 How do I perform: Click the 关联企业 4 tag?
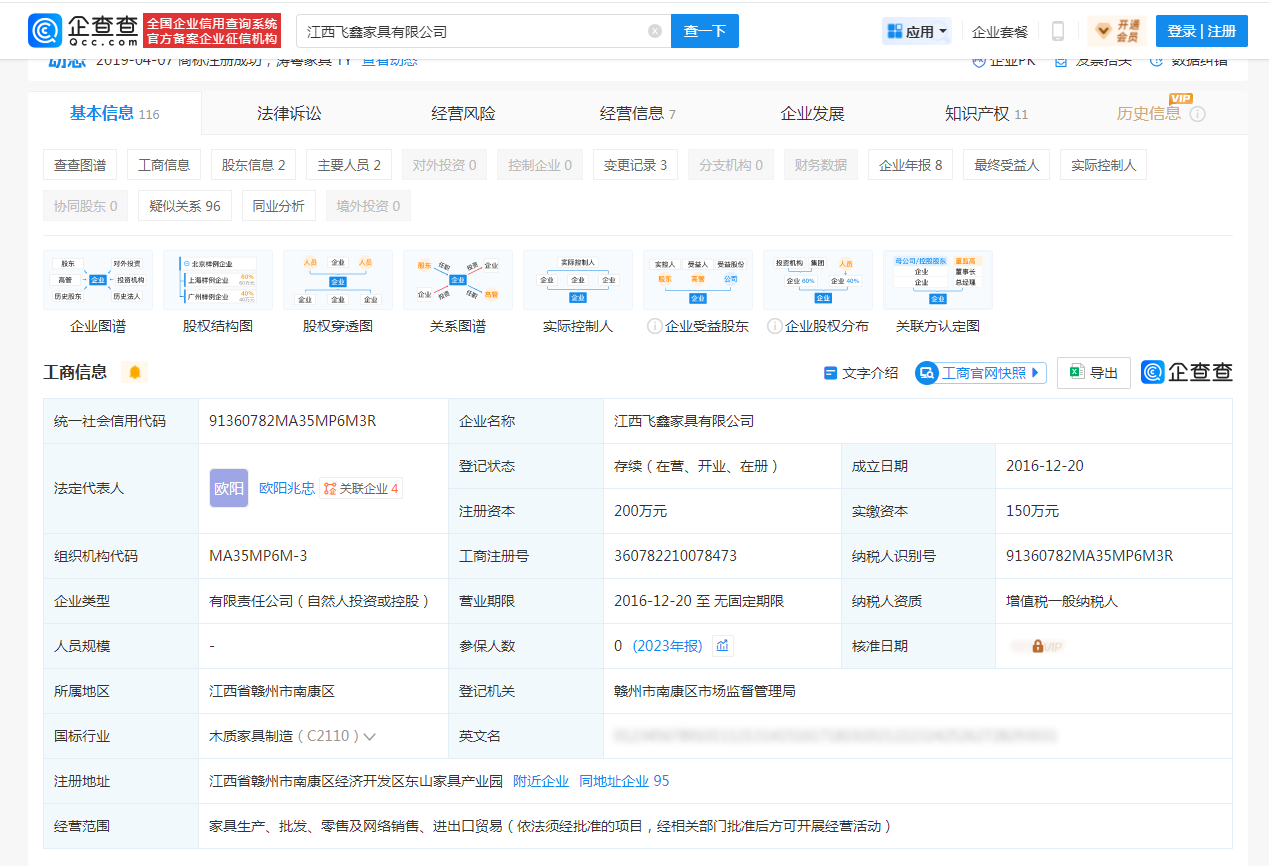361,489
